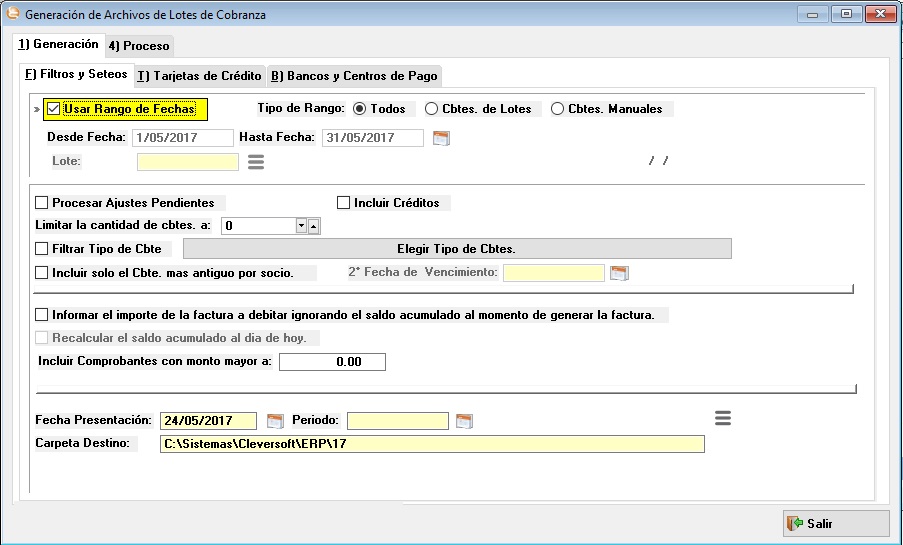Uncheck Usar Rango de Fechas checkbox

coord(54,109)
